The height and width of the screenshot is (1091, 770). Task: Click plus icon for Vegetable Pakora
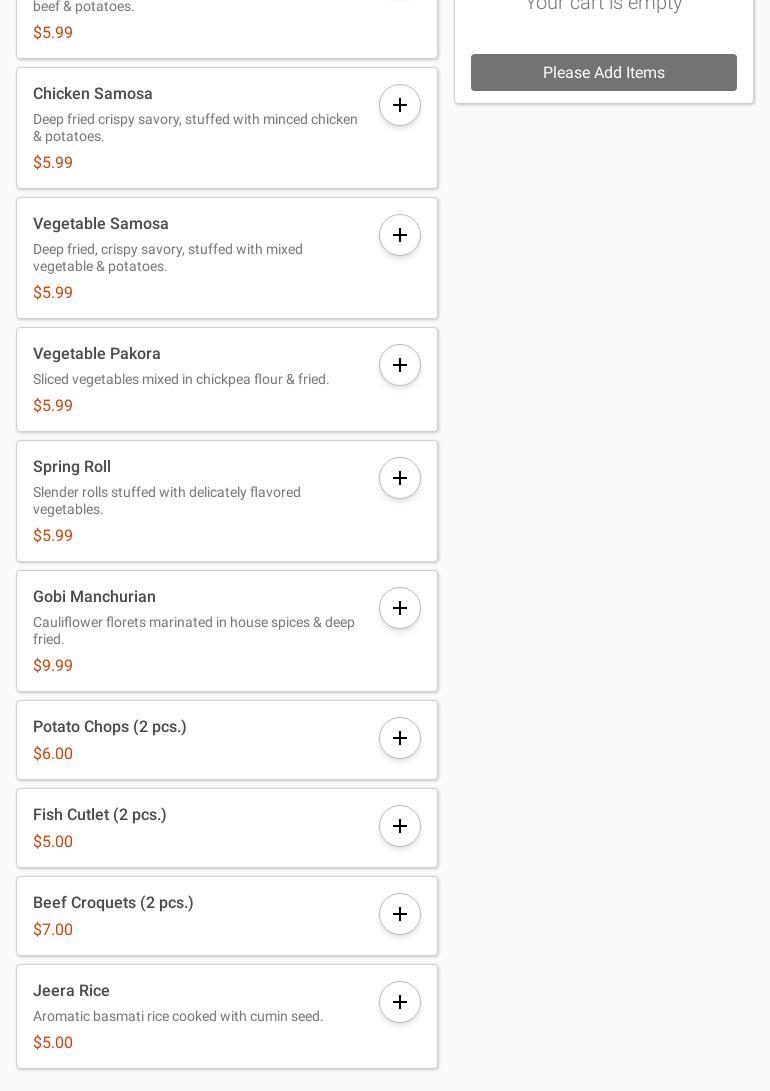click(x=400, y=365)
